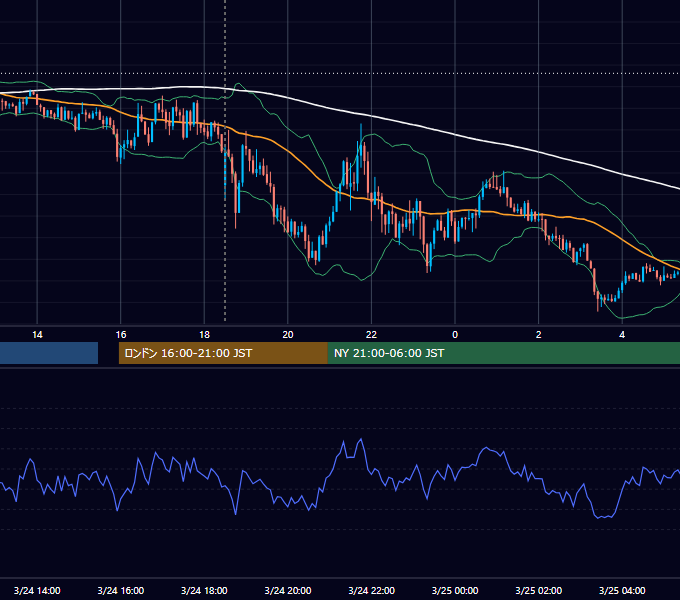The image size is (680, 600).
Task: Click the NY 21:00-06:00 JST session bar
Action: (504, 353)
